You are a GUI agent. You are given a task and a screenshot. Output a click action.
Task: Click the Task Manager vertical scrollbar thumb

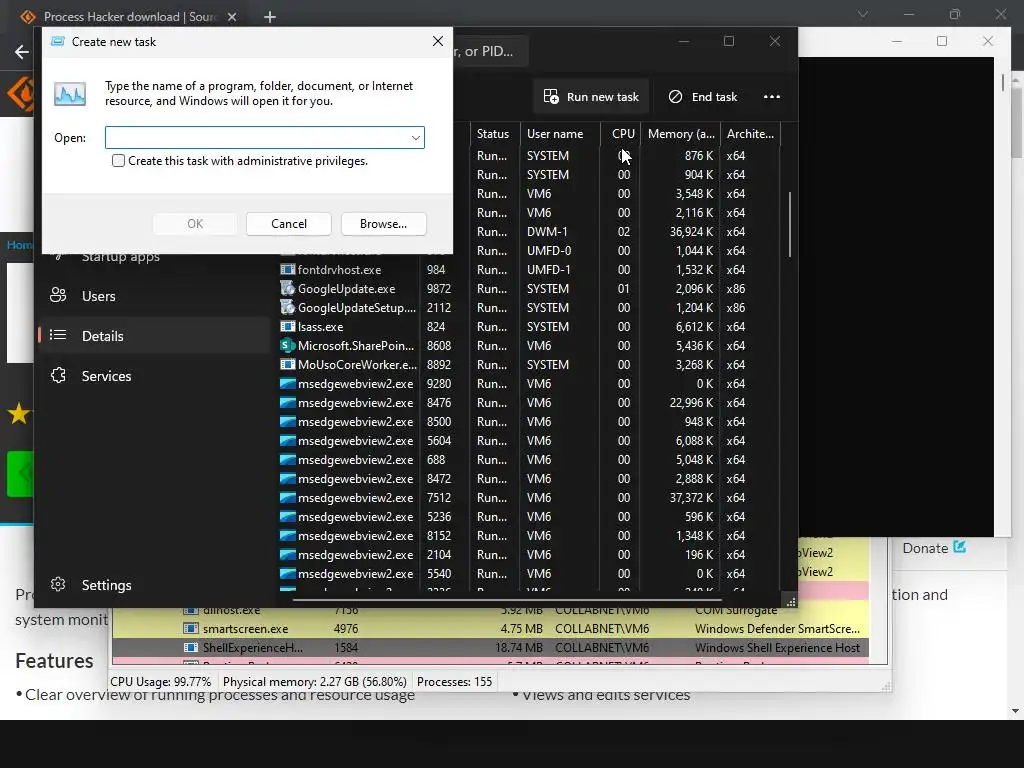tap(790, 224)
